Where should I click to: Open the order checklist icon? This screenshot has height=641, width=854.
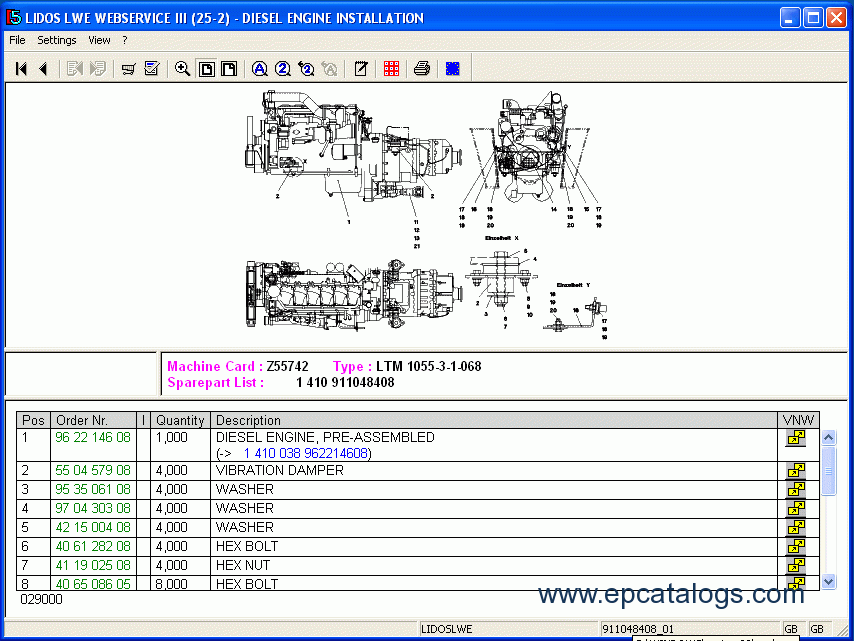point(152,69)
